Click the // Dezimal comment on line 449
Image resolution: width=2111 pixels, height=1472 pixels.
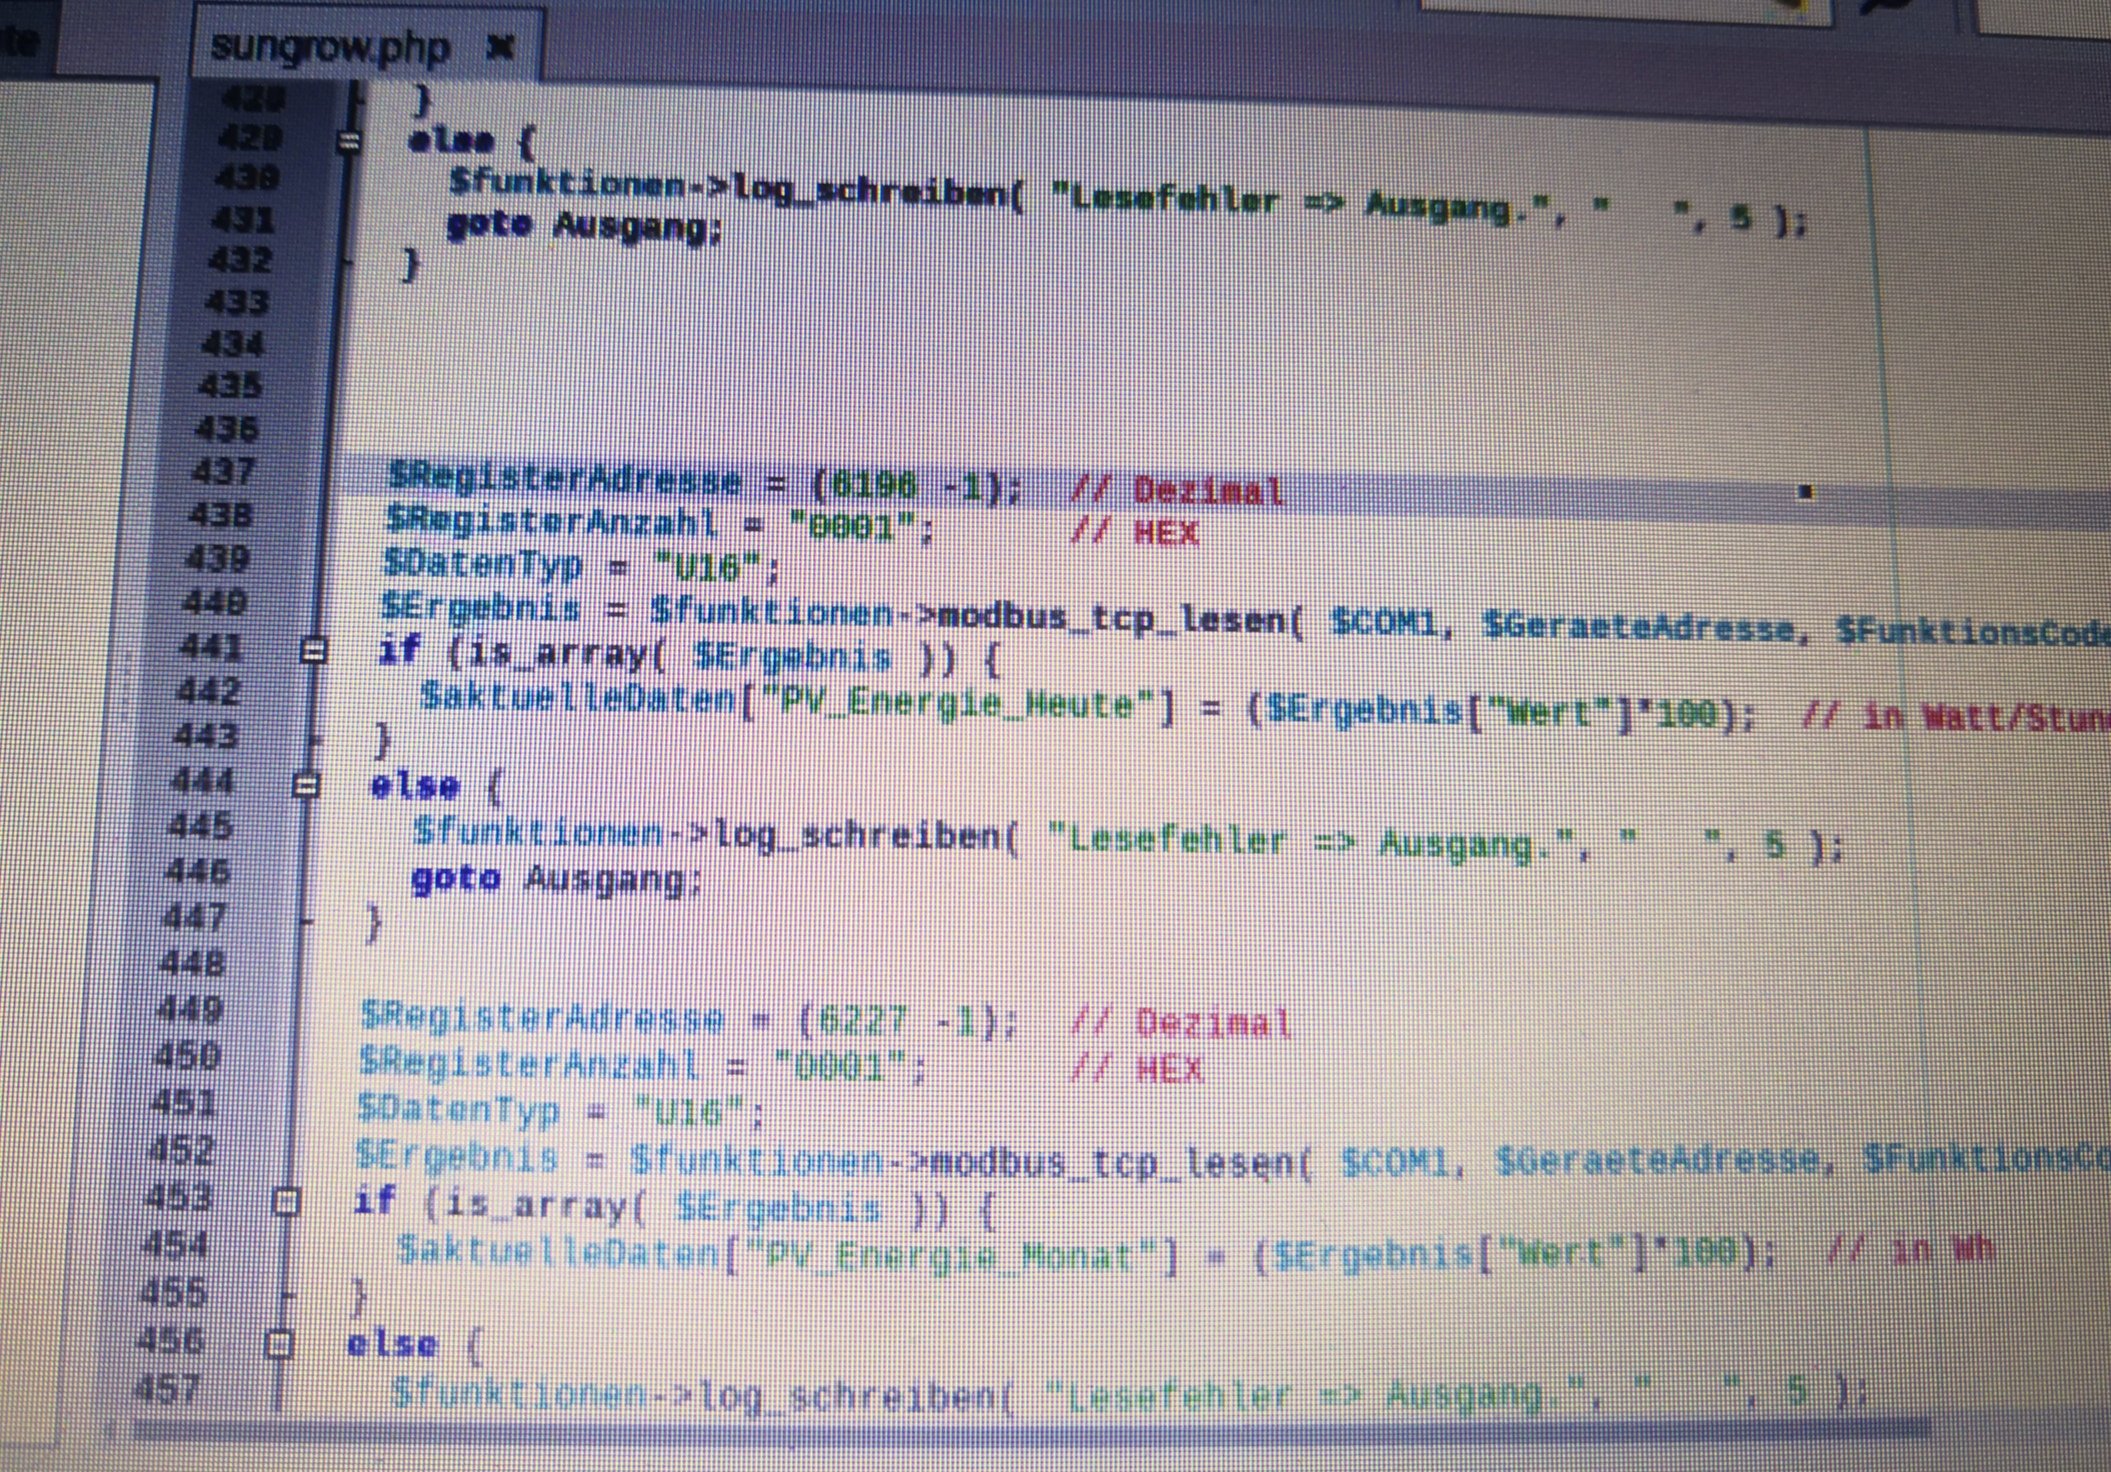(1180, 1024)
